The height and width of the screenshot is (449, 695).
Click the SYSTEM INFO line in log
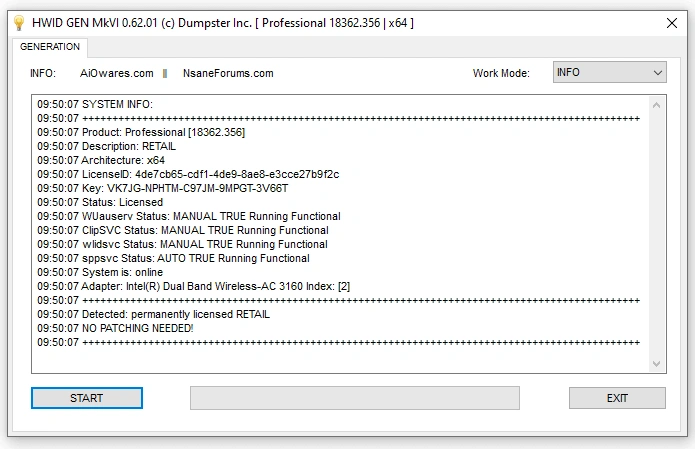click(95, 104)
